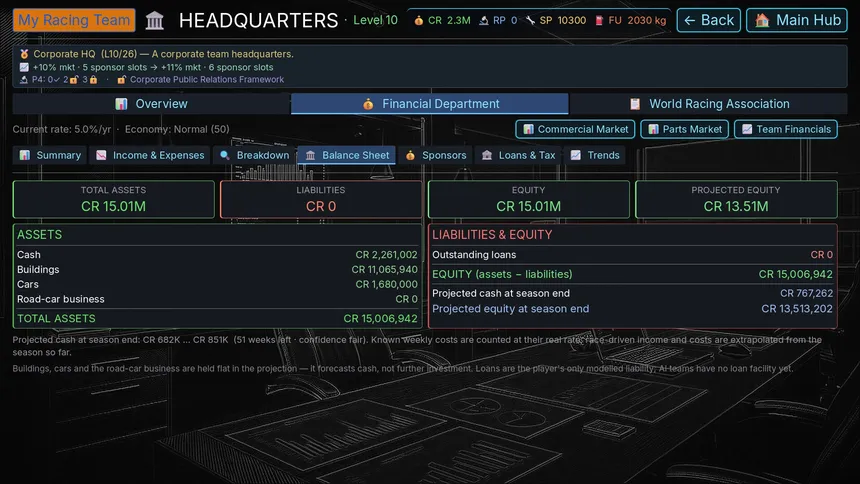Click the My Racing Team label

click(x=74, y=20)
